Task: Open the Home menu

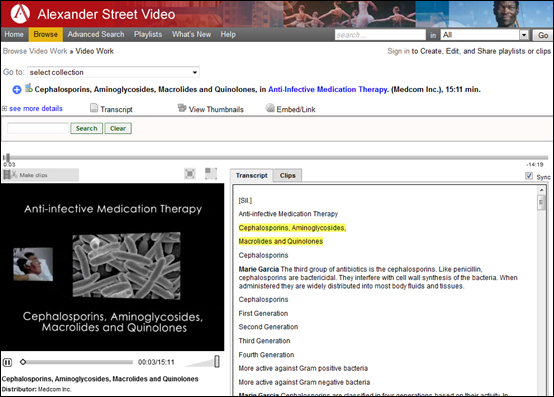Action: (14, 35)
